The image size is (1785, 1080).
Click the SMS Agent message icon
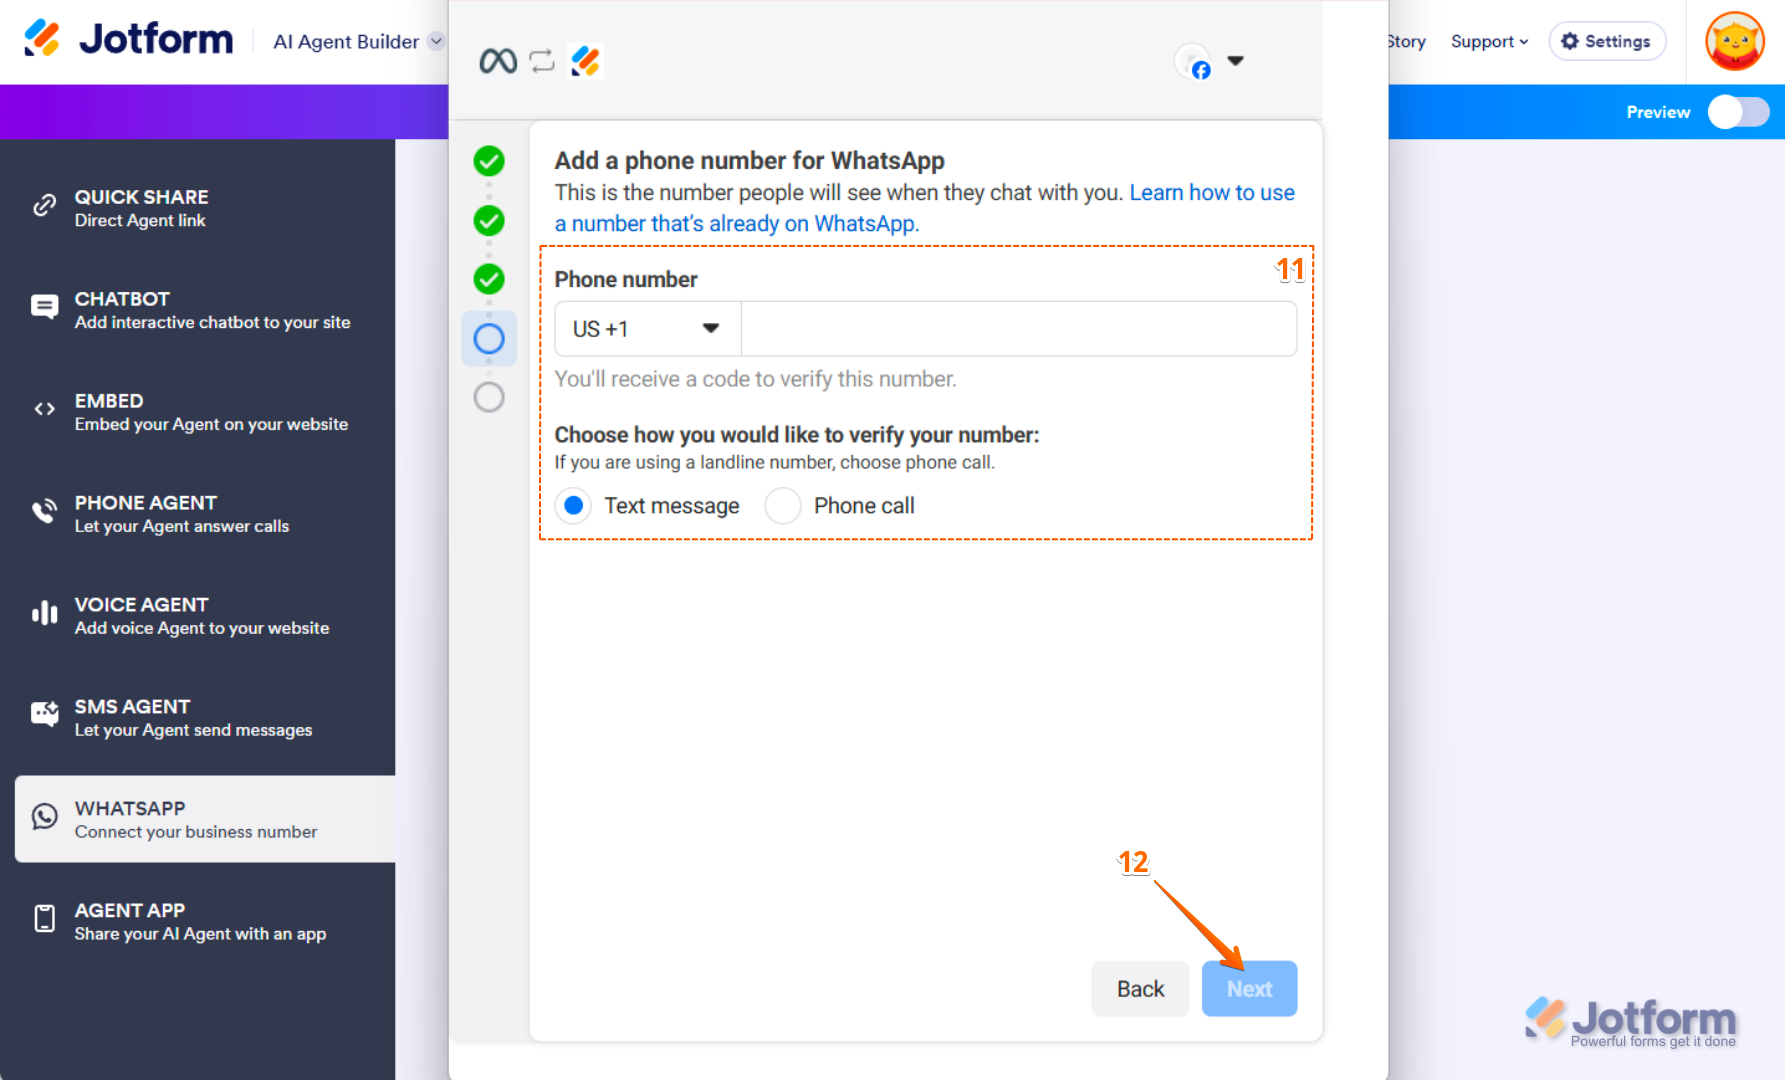[x=45, y=714]
